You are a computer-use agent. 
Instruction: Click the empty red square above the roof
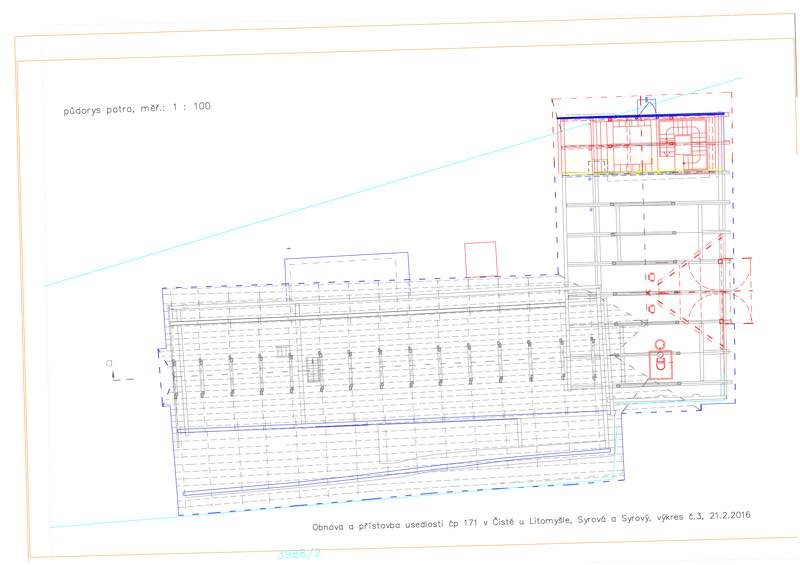point(481,259)
